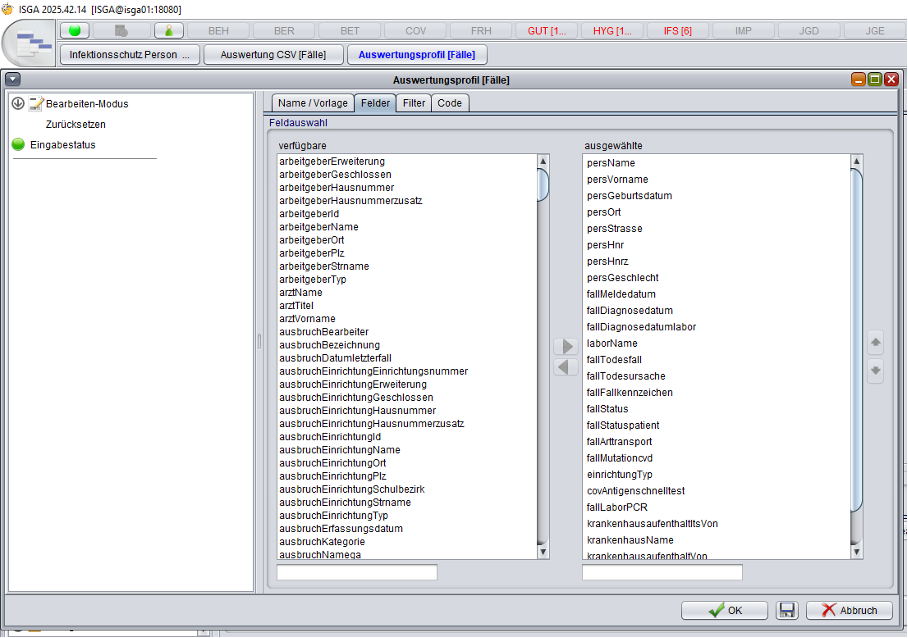Screen dimensions: 908x638
Task: Click the Bearbeiten-Modus edit icon
Action: tap(36, 104)
